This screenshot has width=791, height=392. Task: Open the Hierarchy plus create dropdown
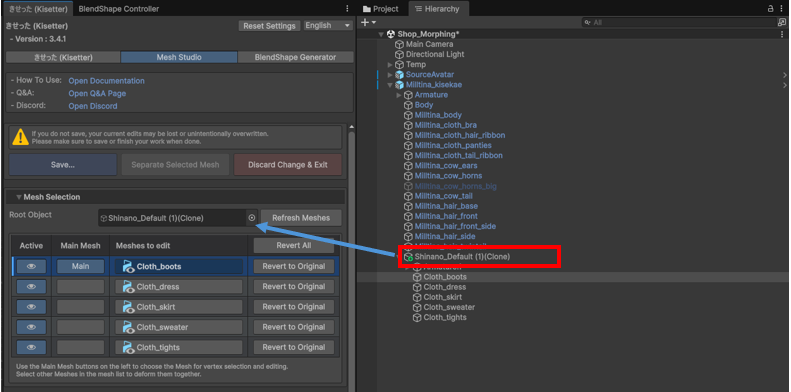(368, 23)
